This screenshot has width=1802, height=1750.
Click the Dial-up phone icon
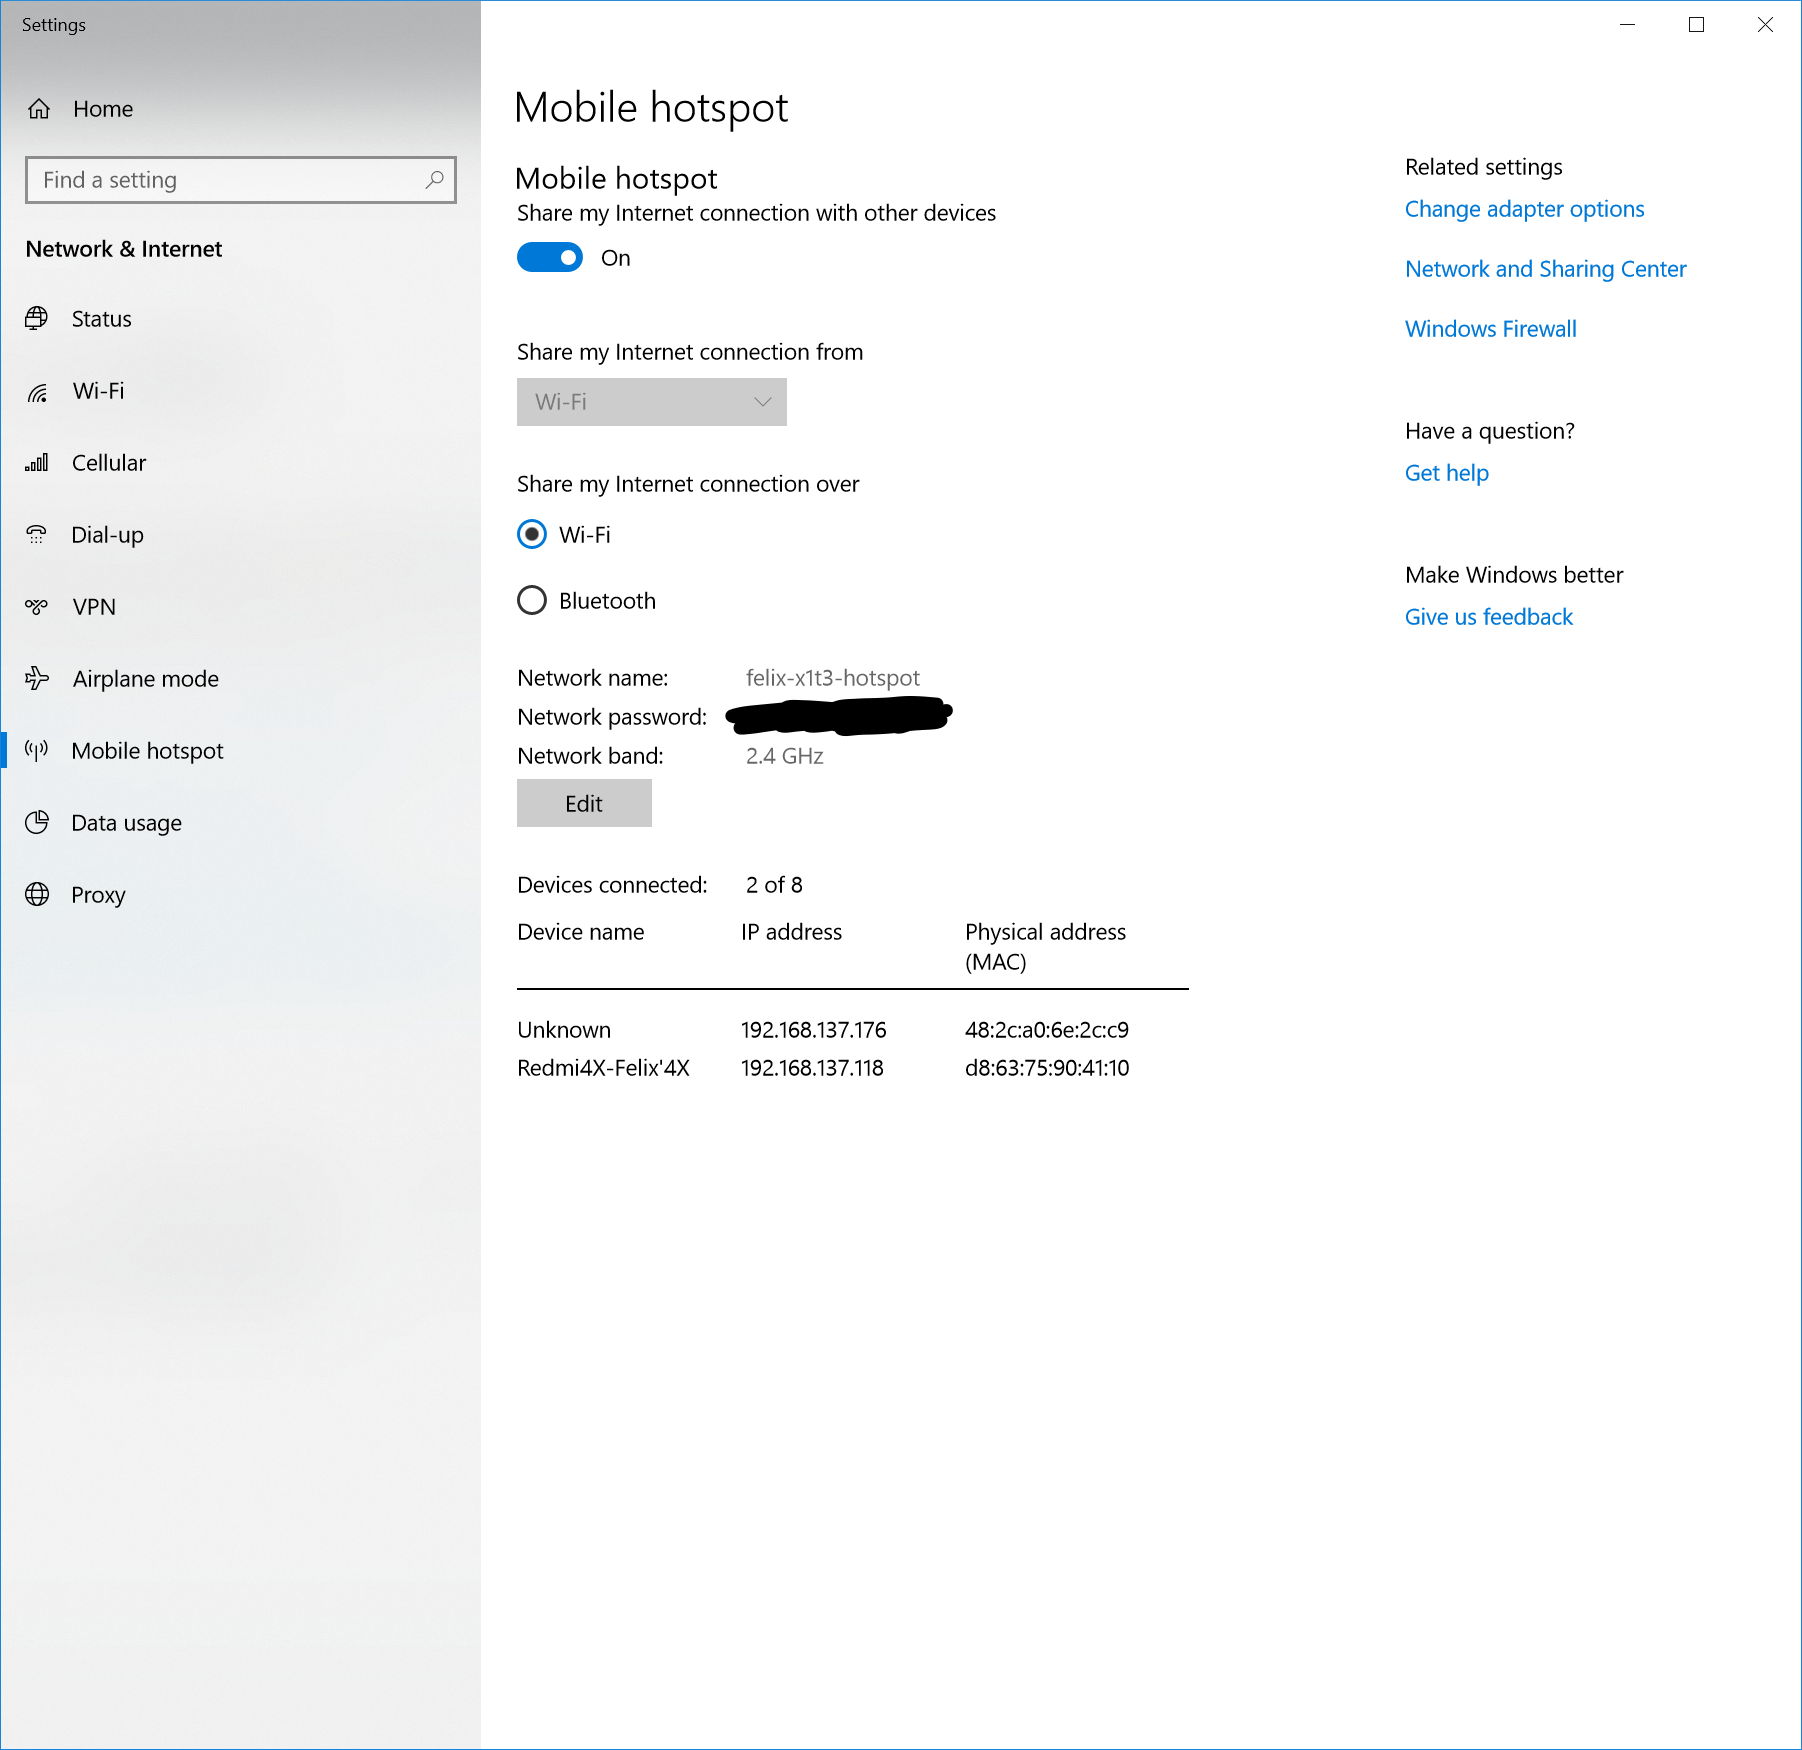37,534
